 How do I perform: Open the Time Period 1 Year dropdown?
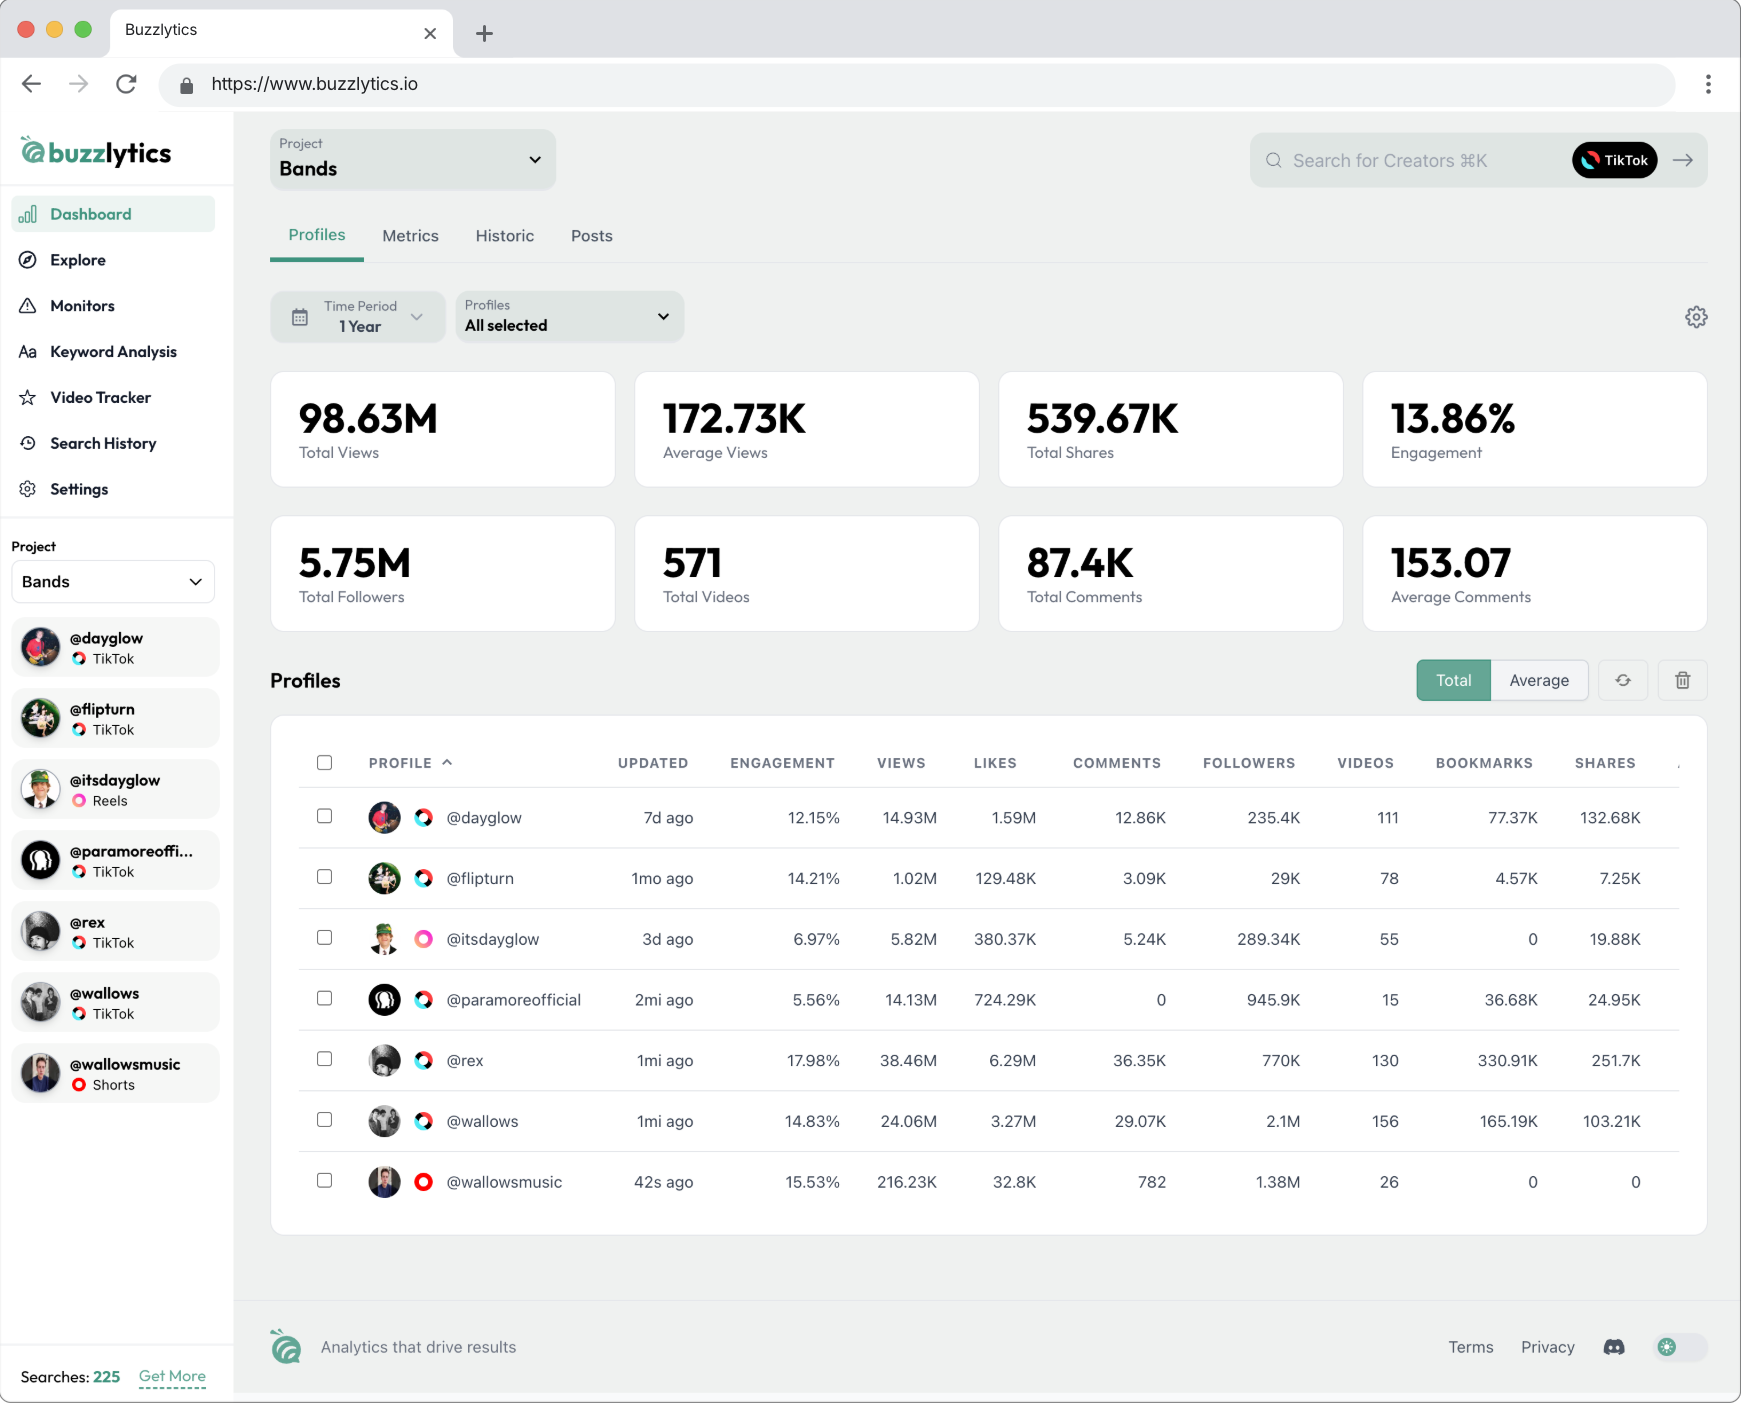pyautogui.click(x=358, y=317)
